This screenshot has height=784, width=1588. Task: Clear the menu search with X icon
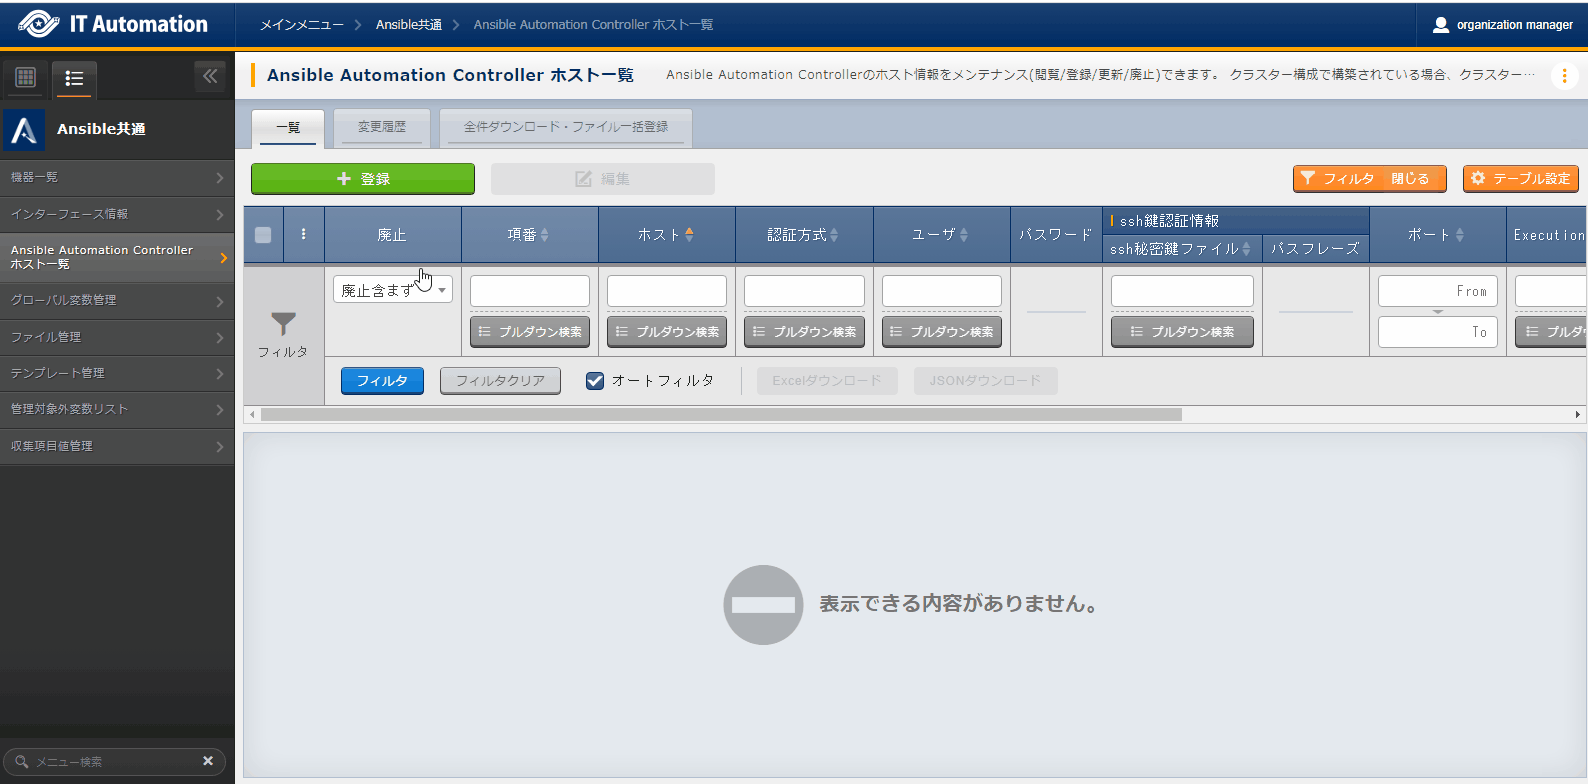click(208, 761)
